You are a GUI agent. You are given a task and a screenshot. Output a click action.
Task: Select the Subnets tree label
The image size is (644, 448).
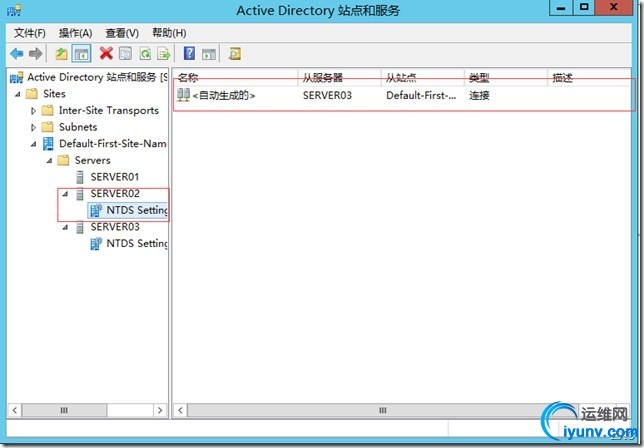coord(78,127)
